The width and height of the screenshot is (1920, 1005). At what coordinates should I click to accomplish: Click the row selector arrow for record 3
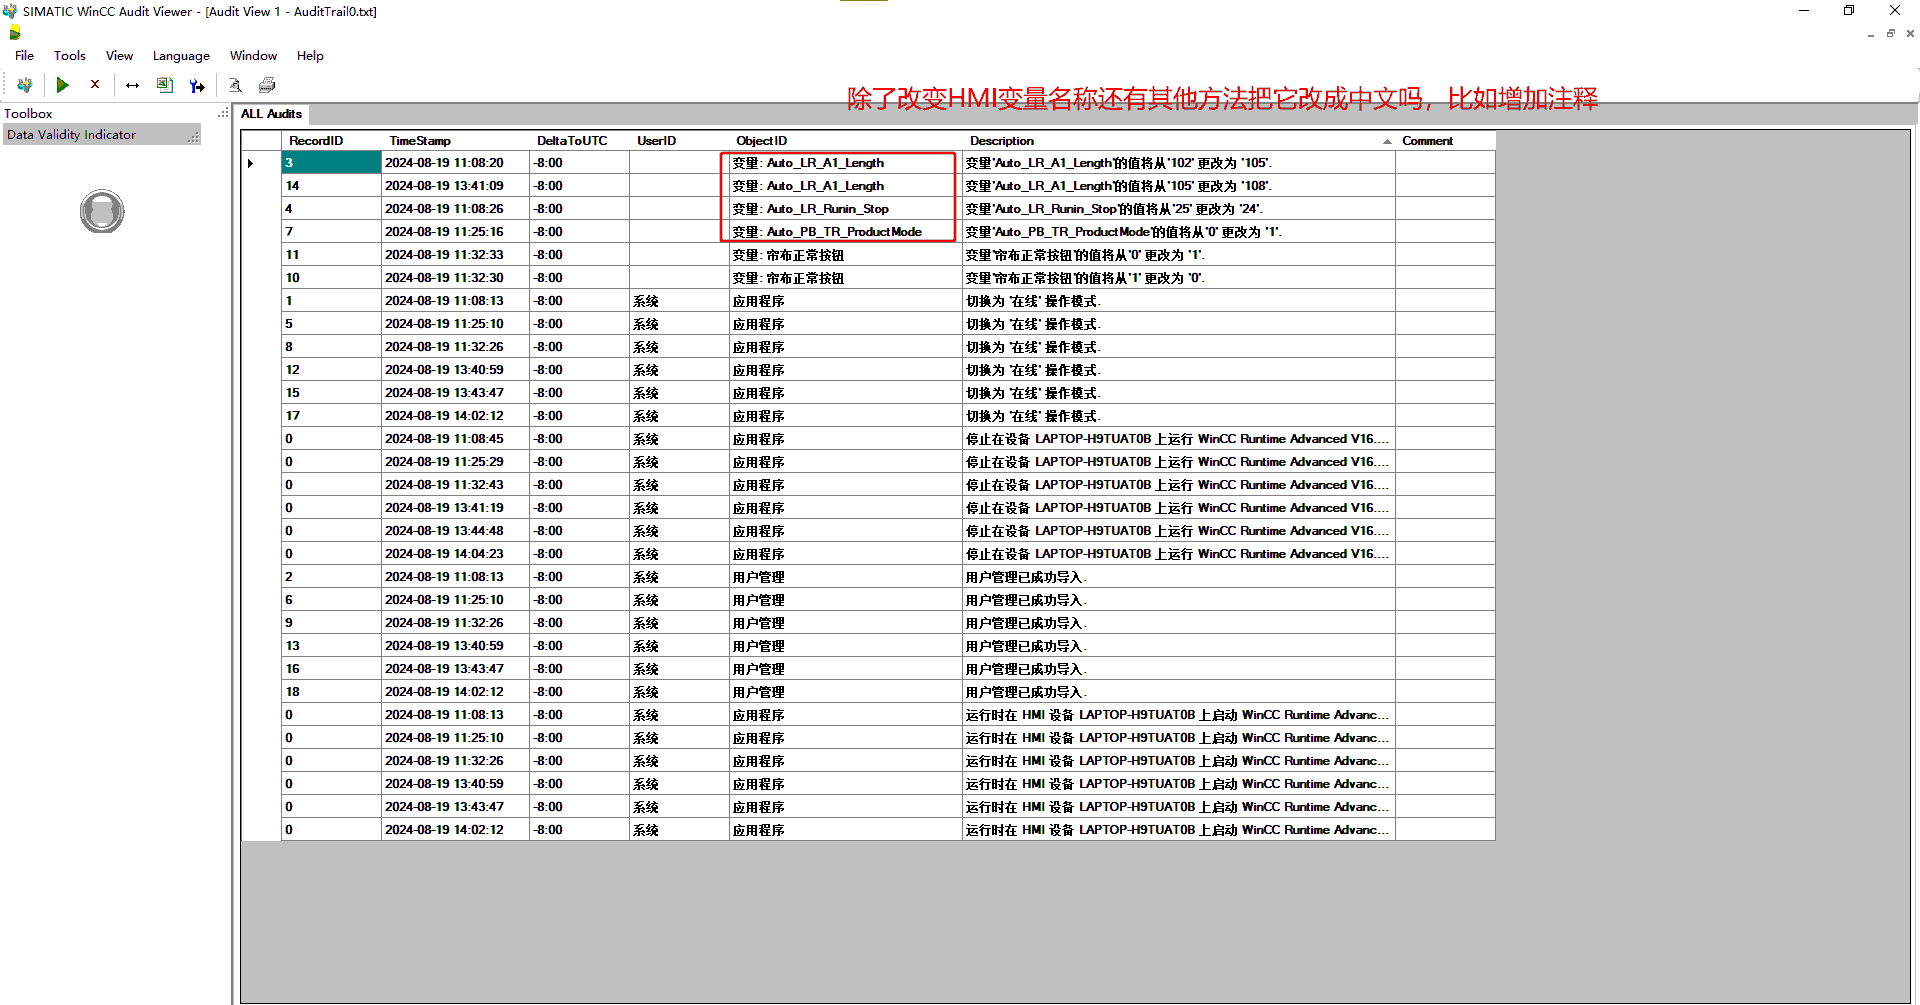point(251,163)
